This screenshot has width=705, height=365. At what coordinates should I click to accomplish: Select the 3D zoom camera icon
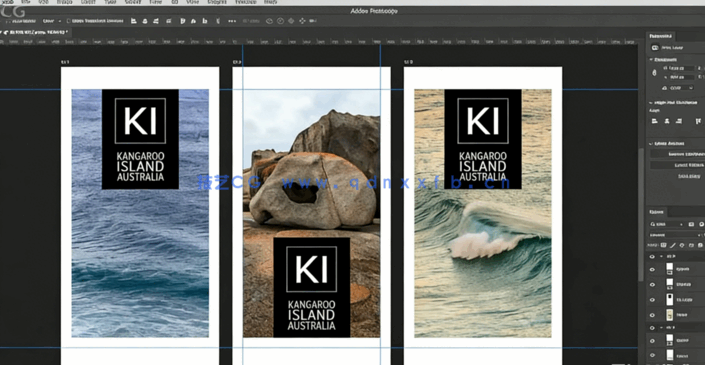point(313,21)
